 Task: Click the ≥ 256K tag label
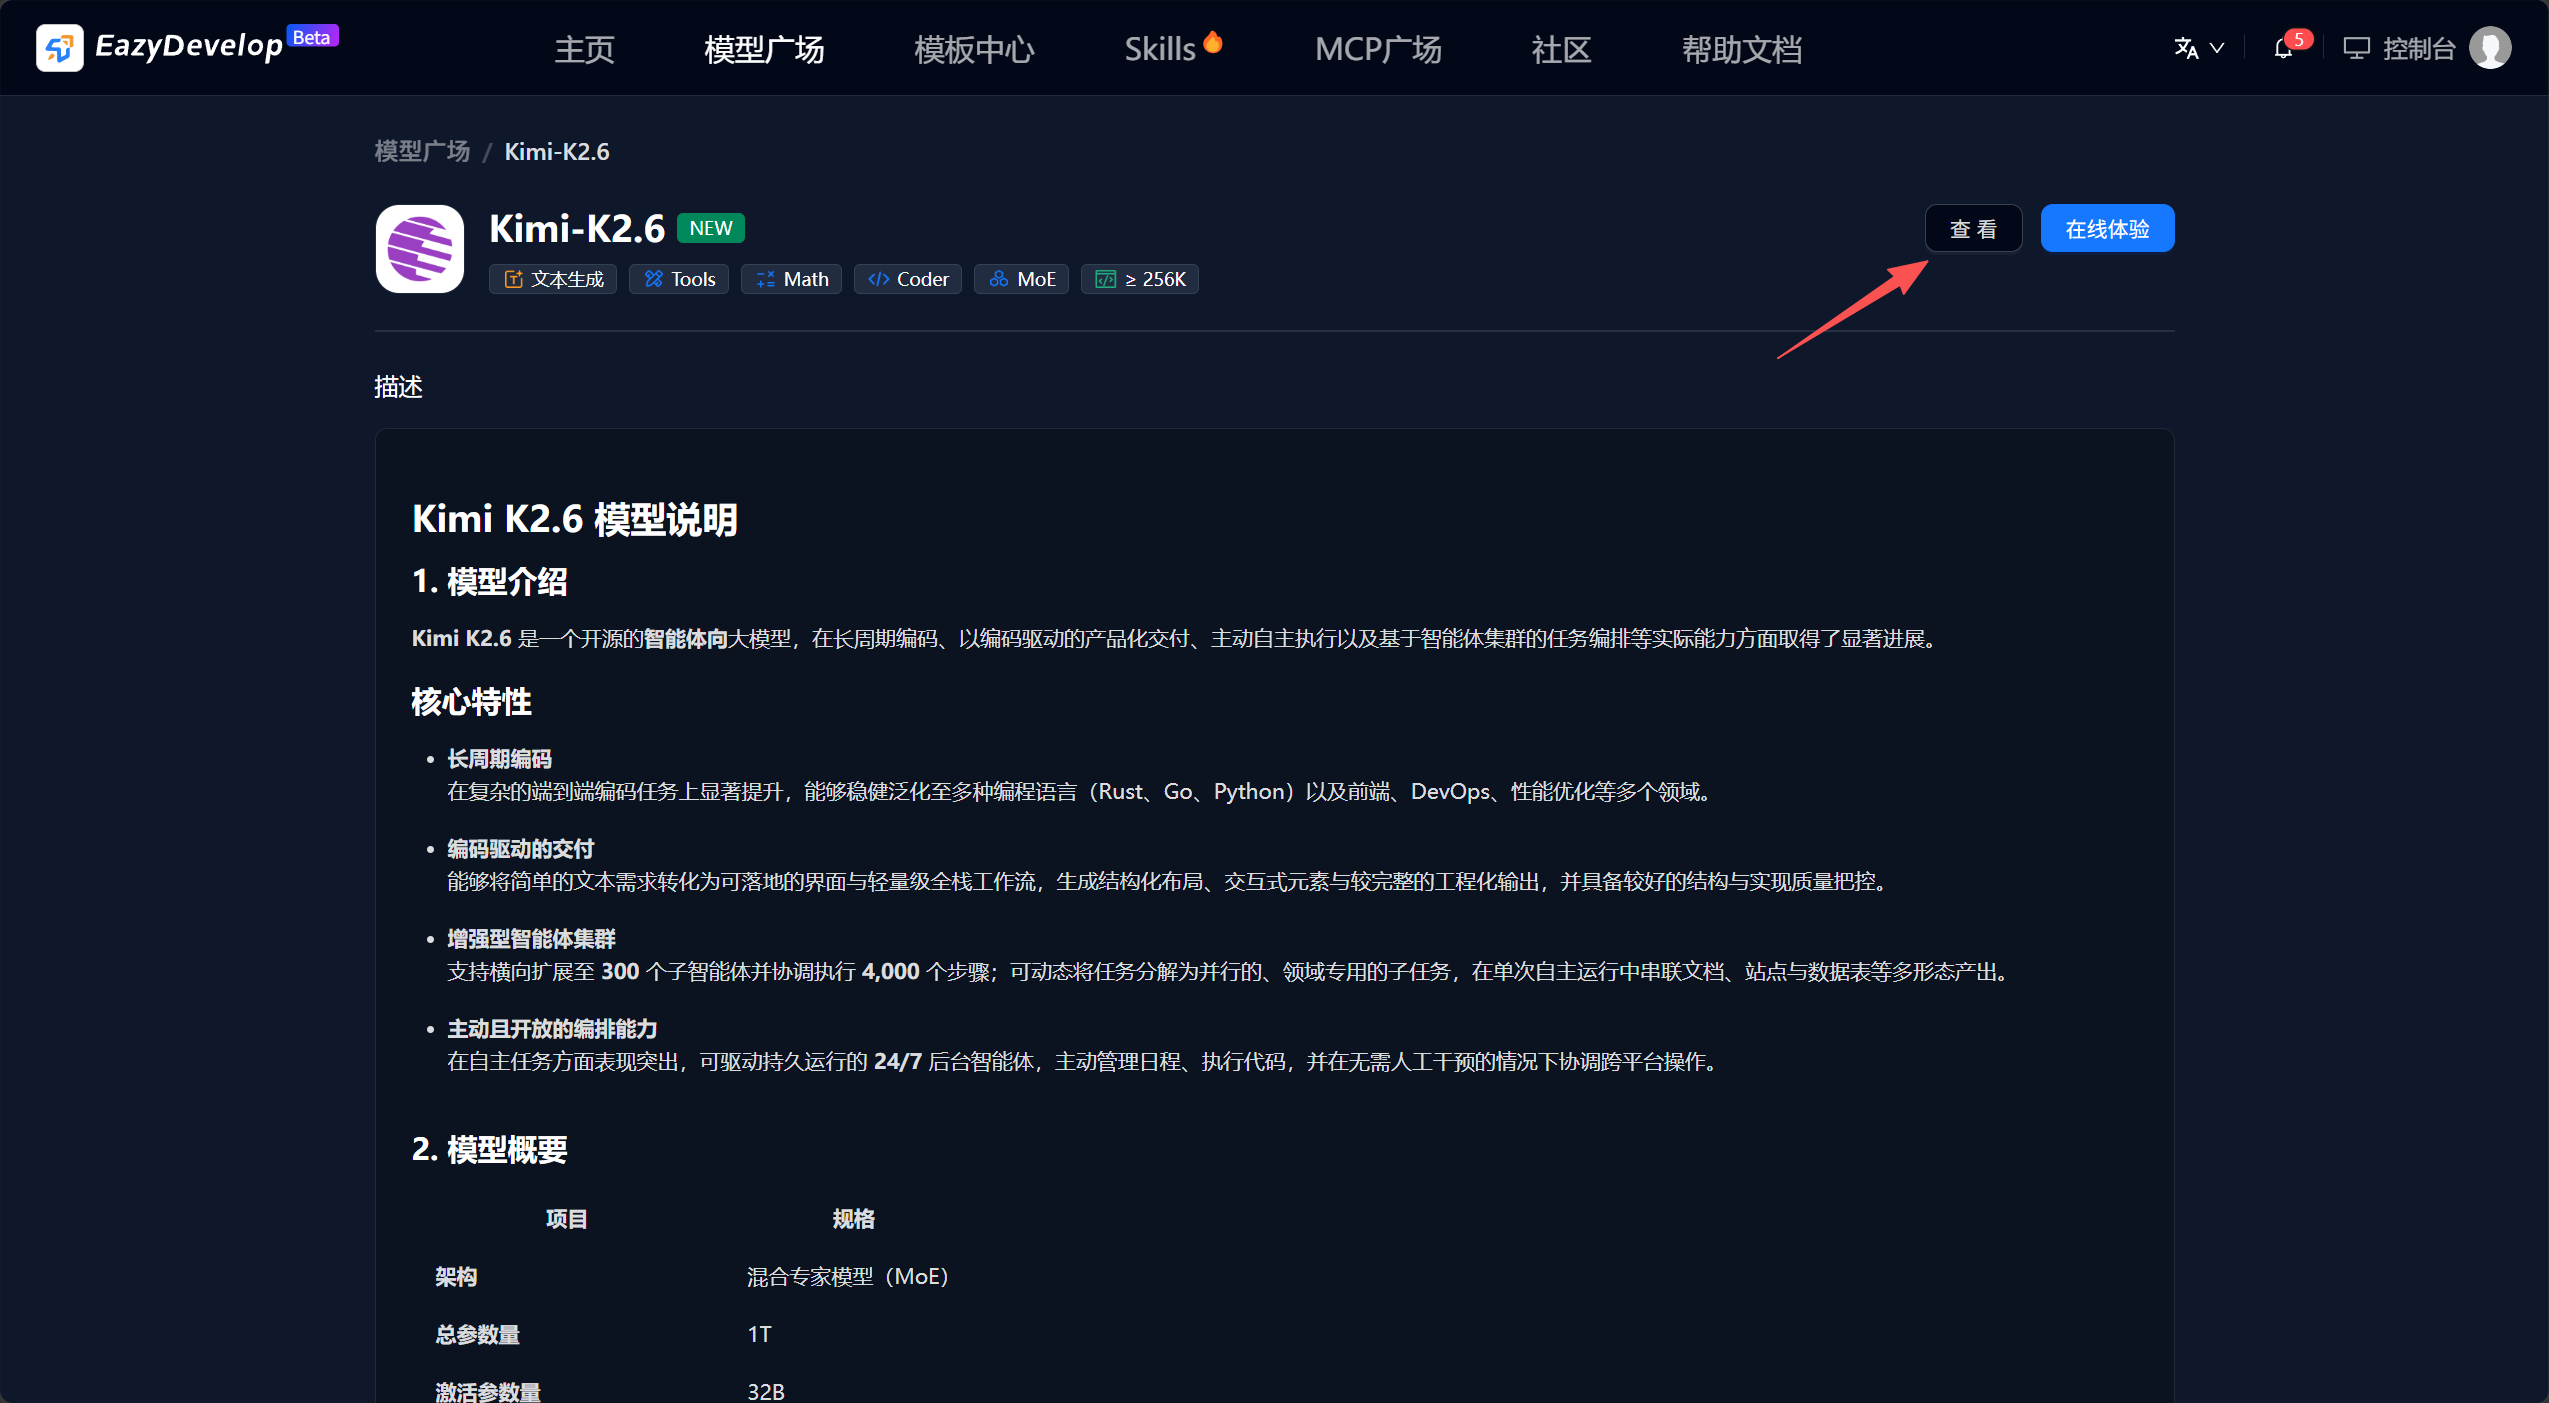(1155, 279)
